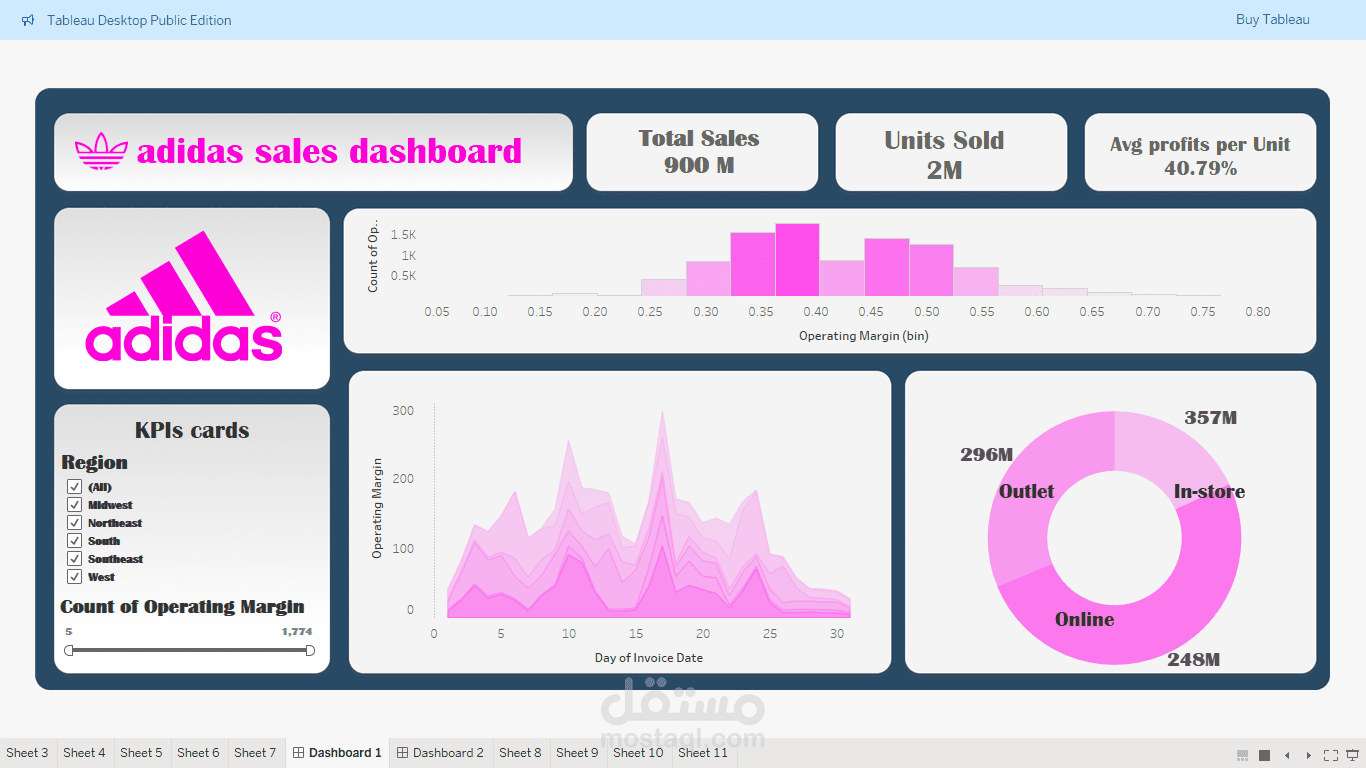The width and height of the screenshot is (1366, 768).
Task: Click the Avg profits per Unit card
Action: tap(1200, 152)
